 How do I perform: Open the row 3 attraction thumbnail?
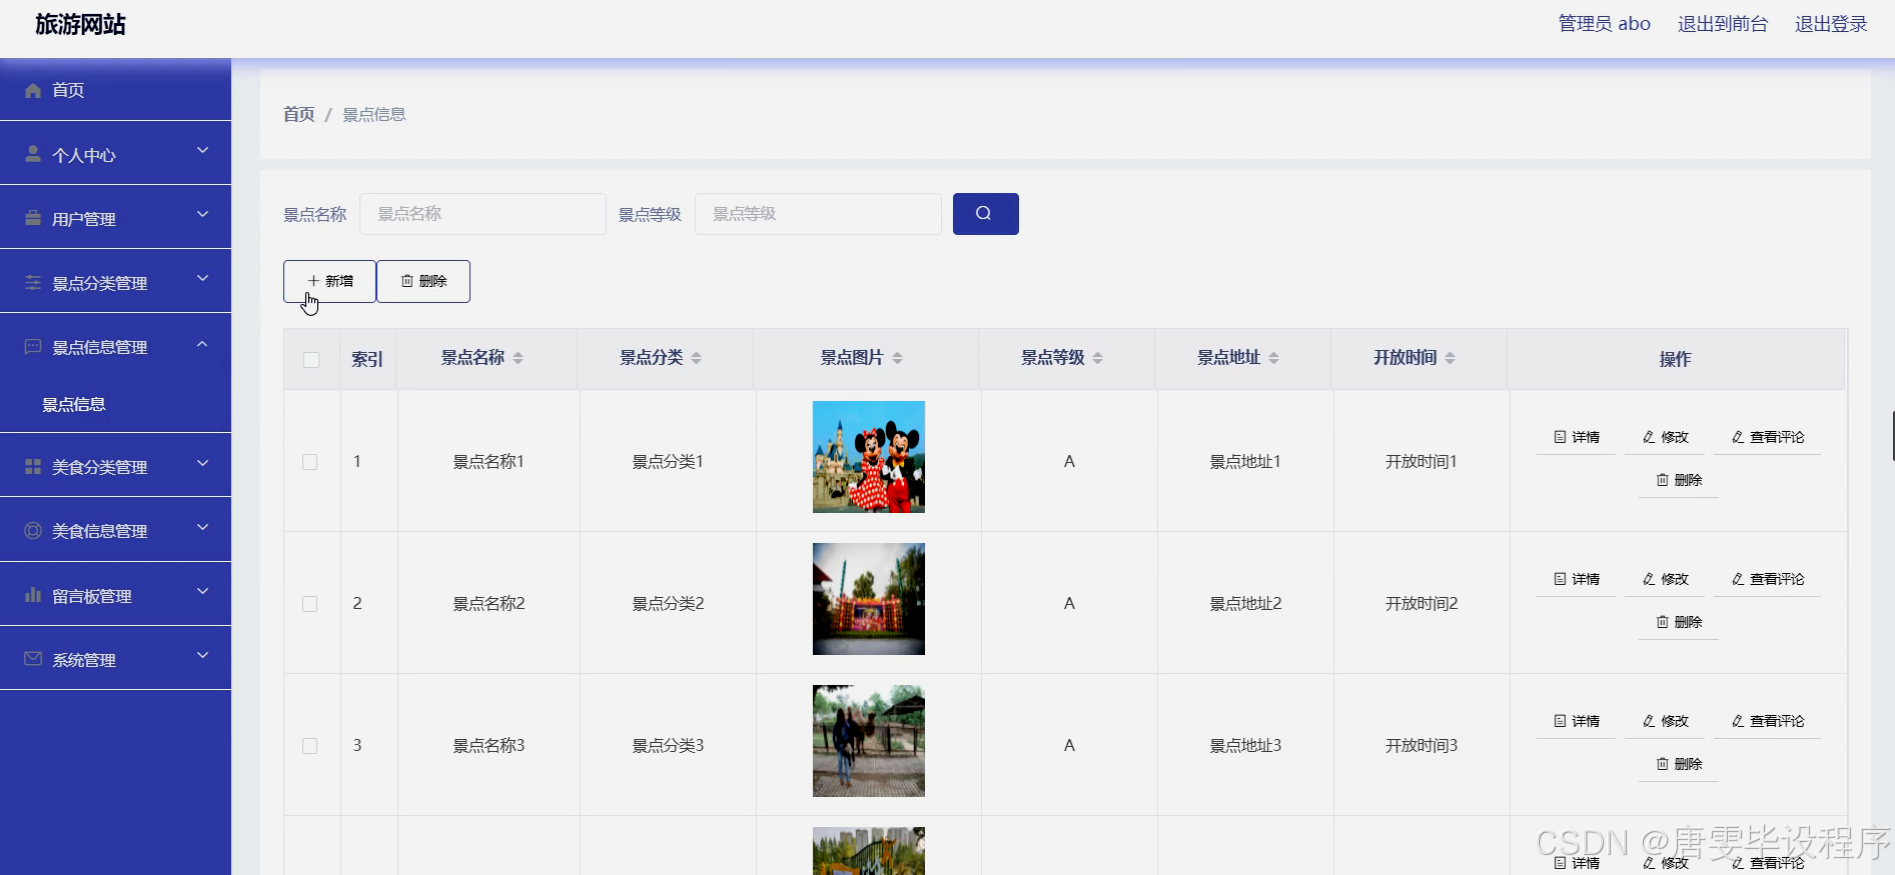869,741
